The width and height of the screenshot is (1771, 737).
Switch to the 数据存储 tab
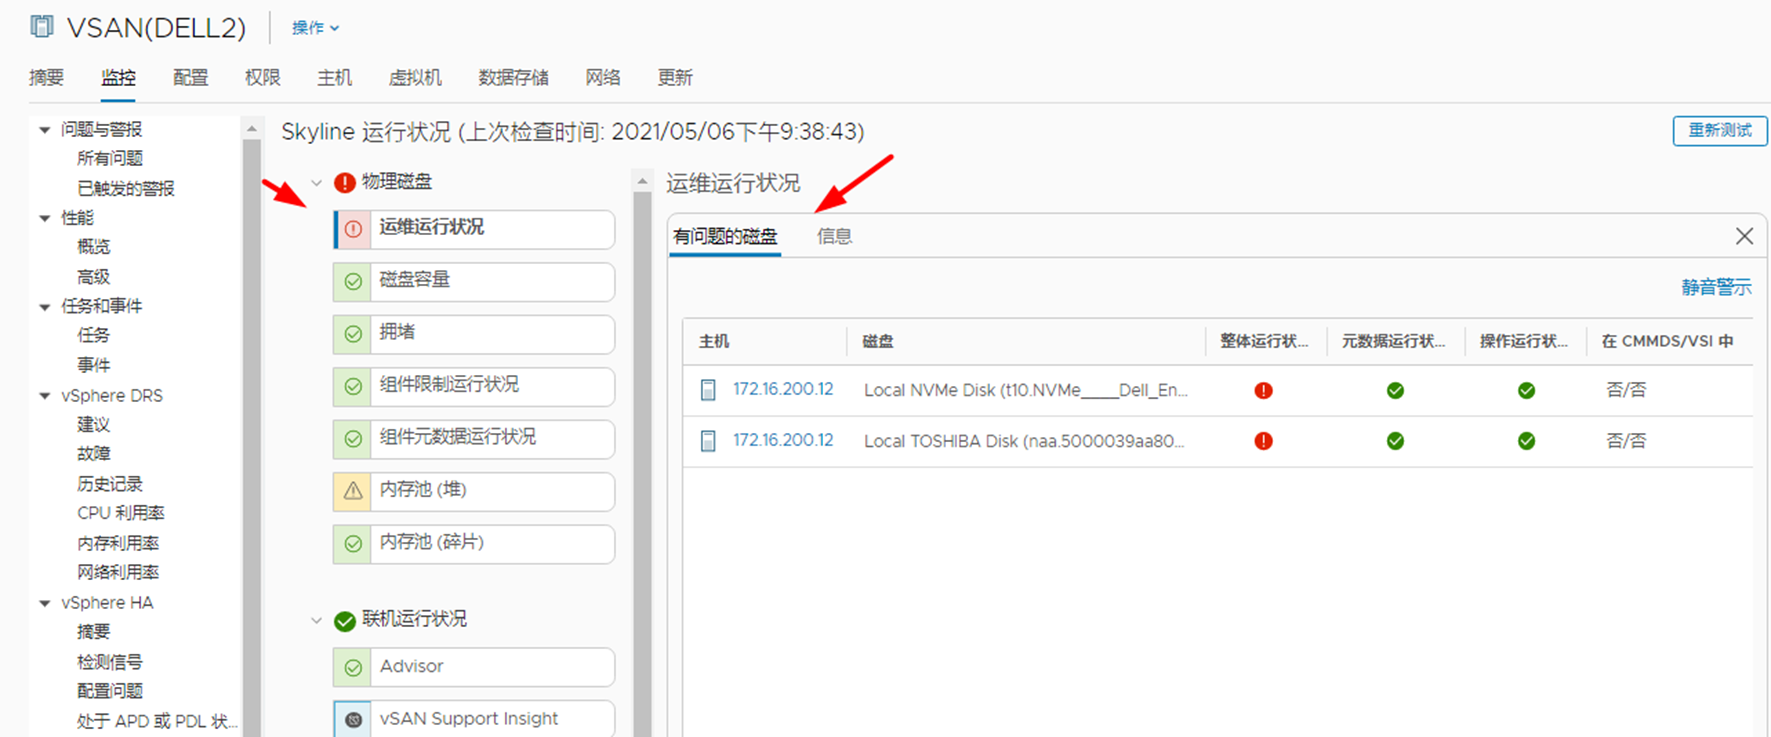click(513, 78)
